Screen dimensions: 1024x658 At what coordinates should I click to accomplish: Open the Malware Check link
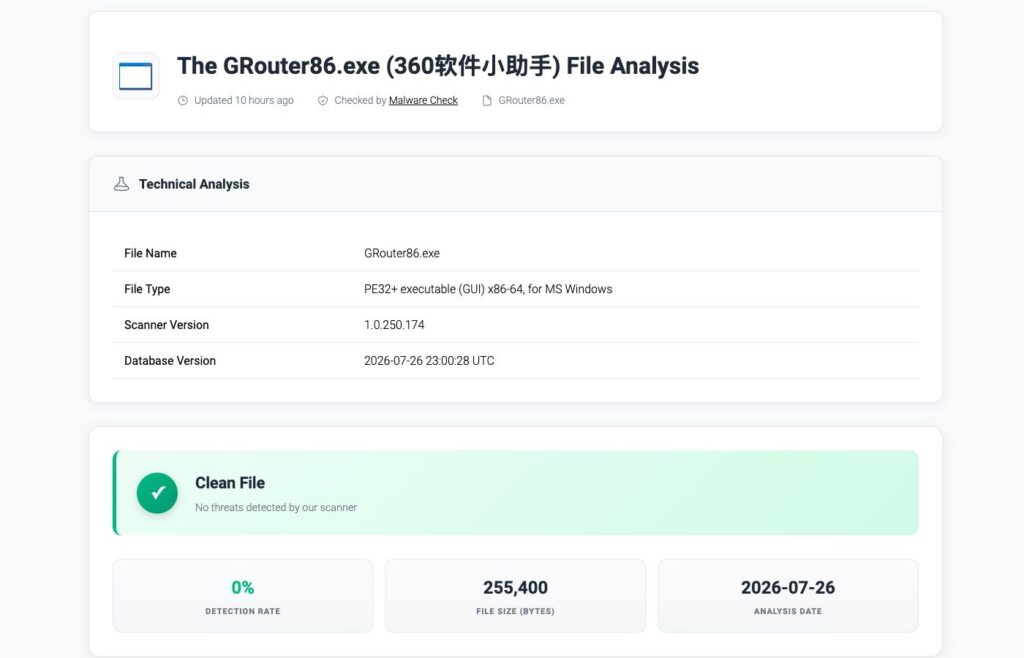423,101
